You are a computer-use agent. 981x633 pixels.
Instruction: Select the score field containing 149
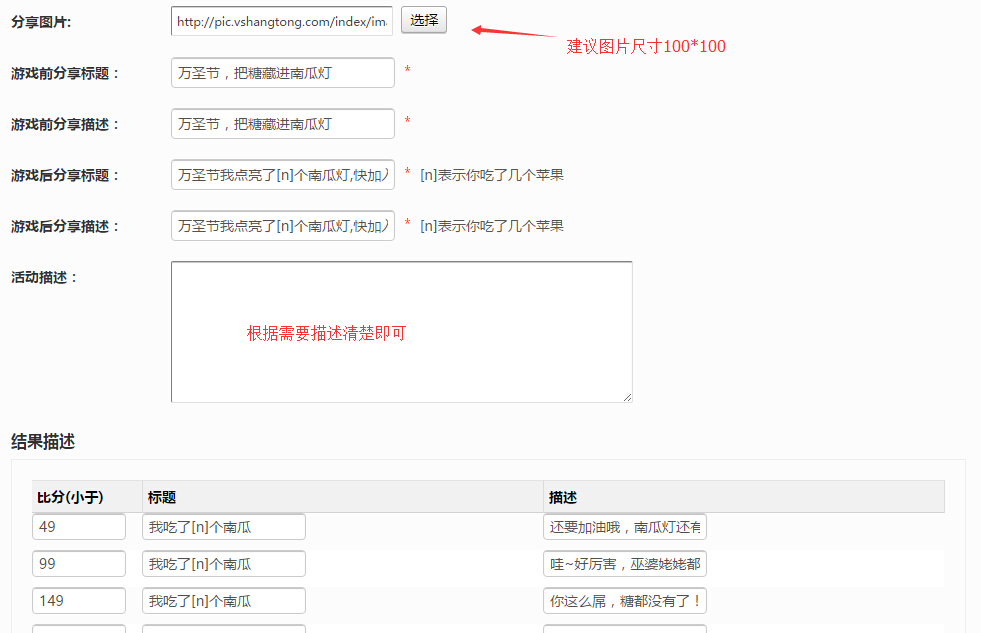79,601
